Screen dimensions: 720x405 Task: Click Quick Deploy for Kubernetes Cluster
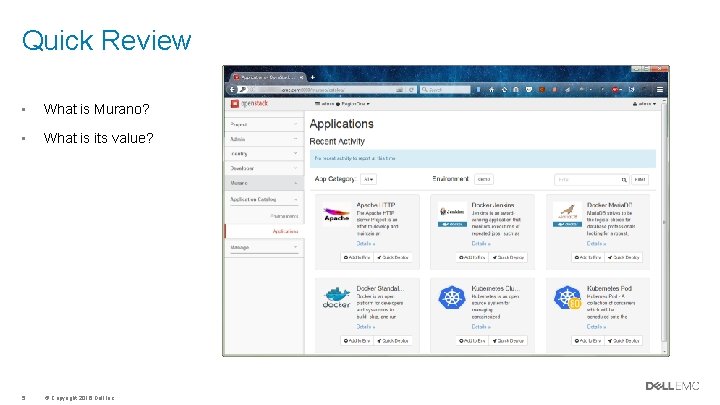point(508,341)
